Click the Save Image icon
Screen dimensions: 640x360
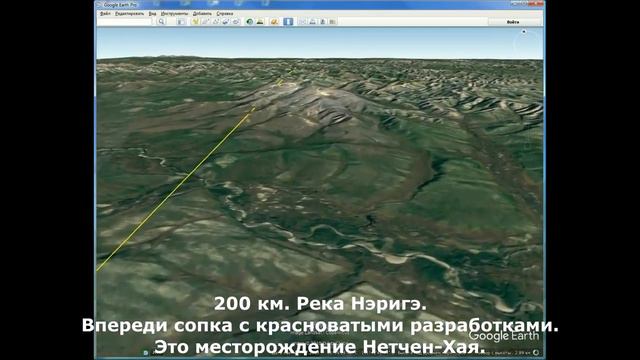[x=323, y=22]
